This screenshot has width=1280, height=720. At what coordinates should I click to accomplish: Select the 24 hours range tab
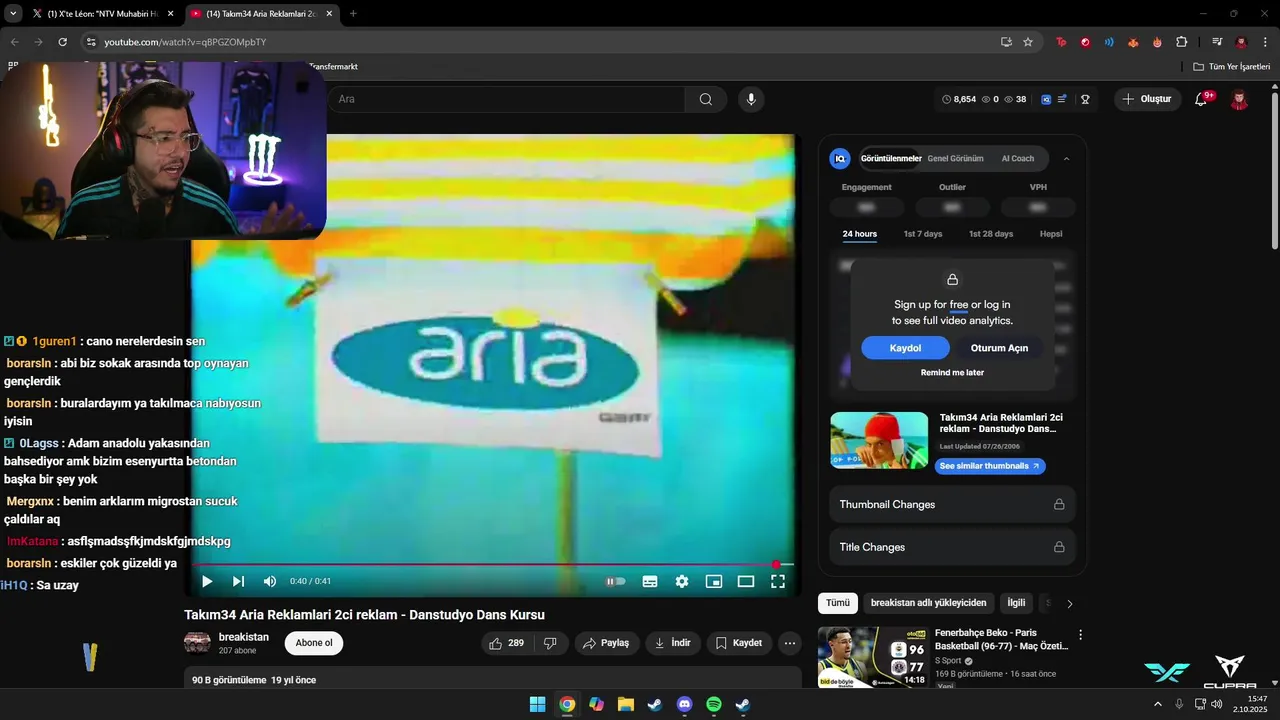(859, 234)
